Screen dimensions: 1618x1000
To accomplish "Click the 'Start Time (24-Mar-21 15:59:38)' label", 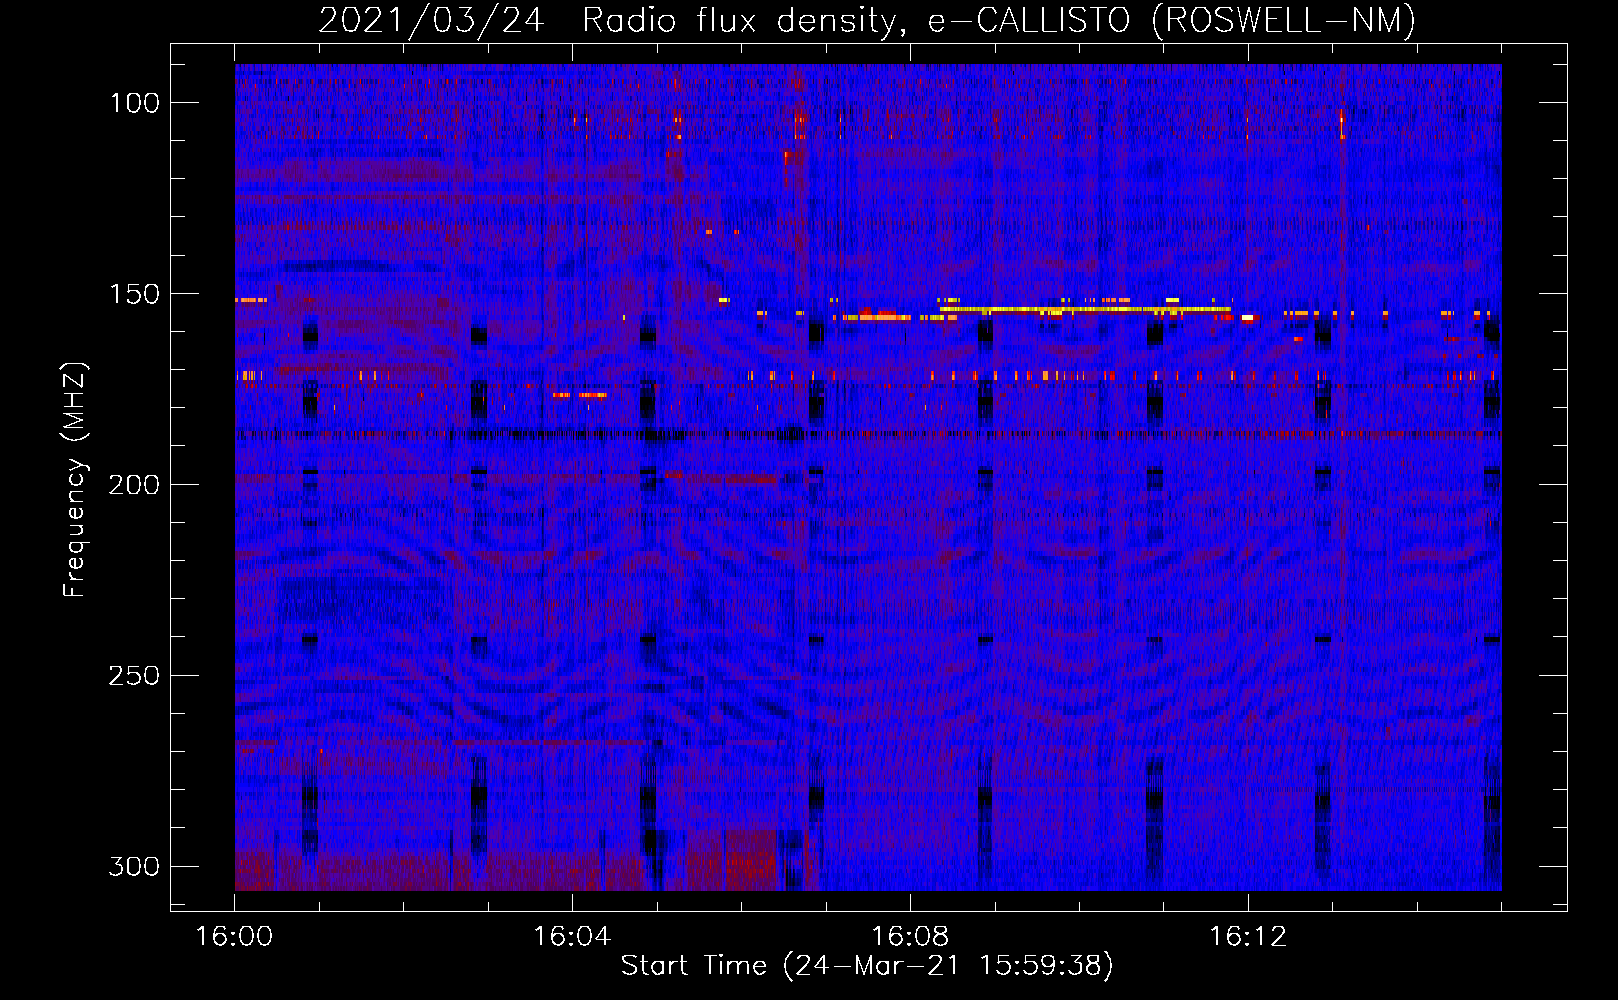I will point(867,966).
